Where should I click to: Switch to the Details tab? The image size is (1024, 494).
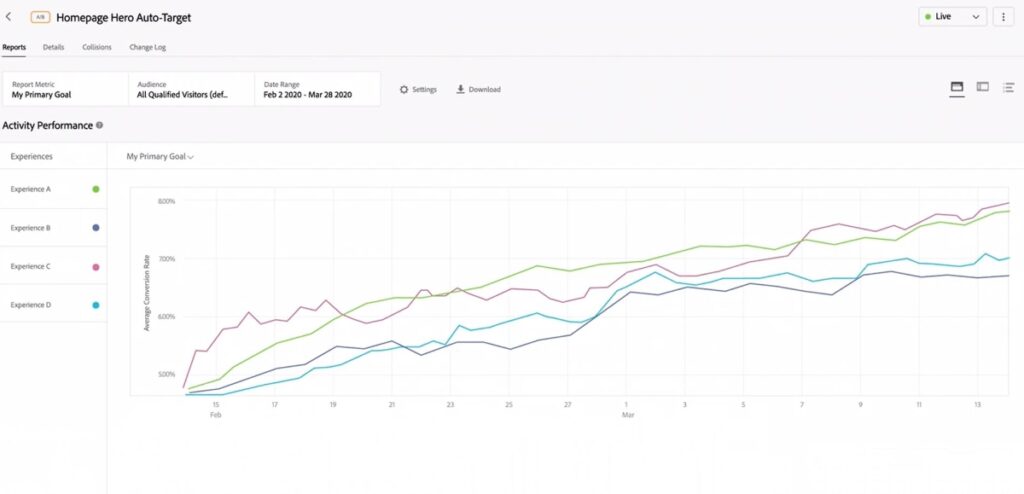coord(54,47)
